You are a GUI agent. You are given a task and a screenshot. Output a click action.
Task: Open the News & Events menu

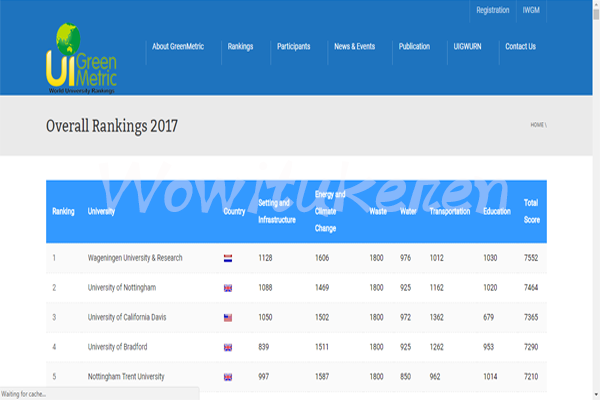pyautogui.click(x=354, y=46)
